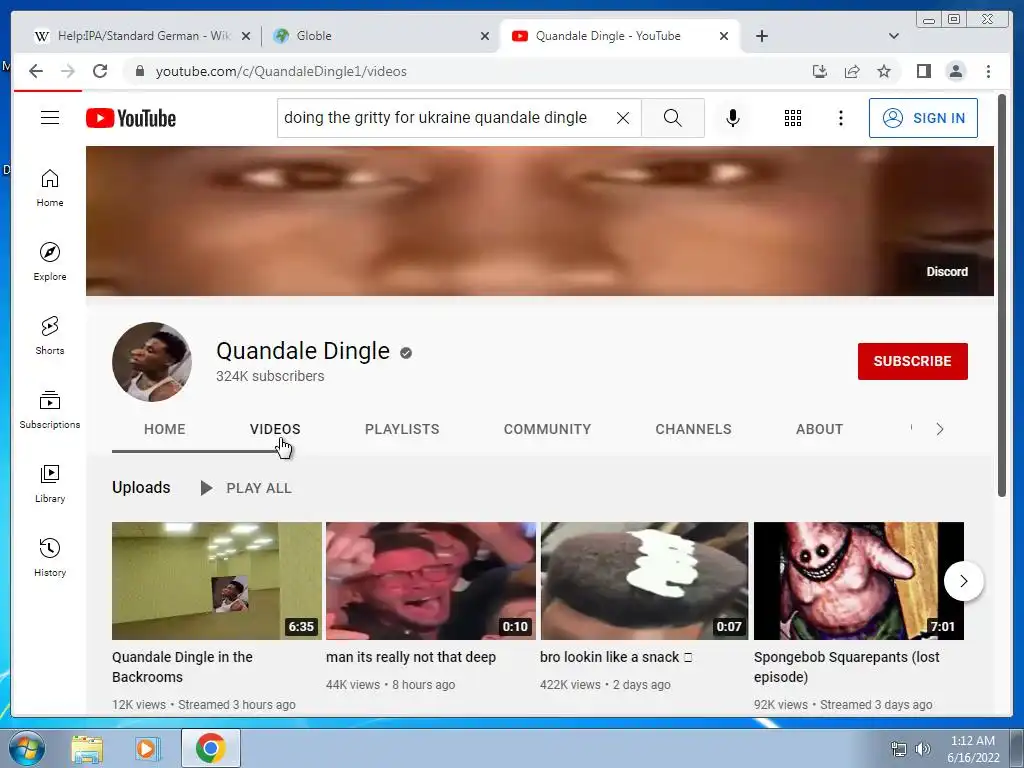Open 'bro lookin like a snack' thumbnail
Viewport: 1024px width, 768px height.
(645, 581)
